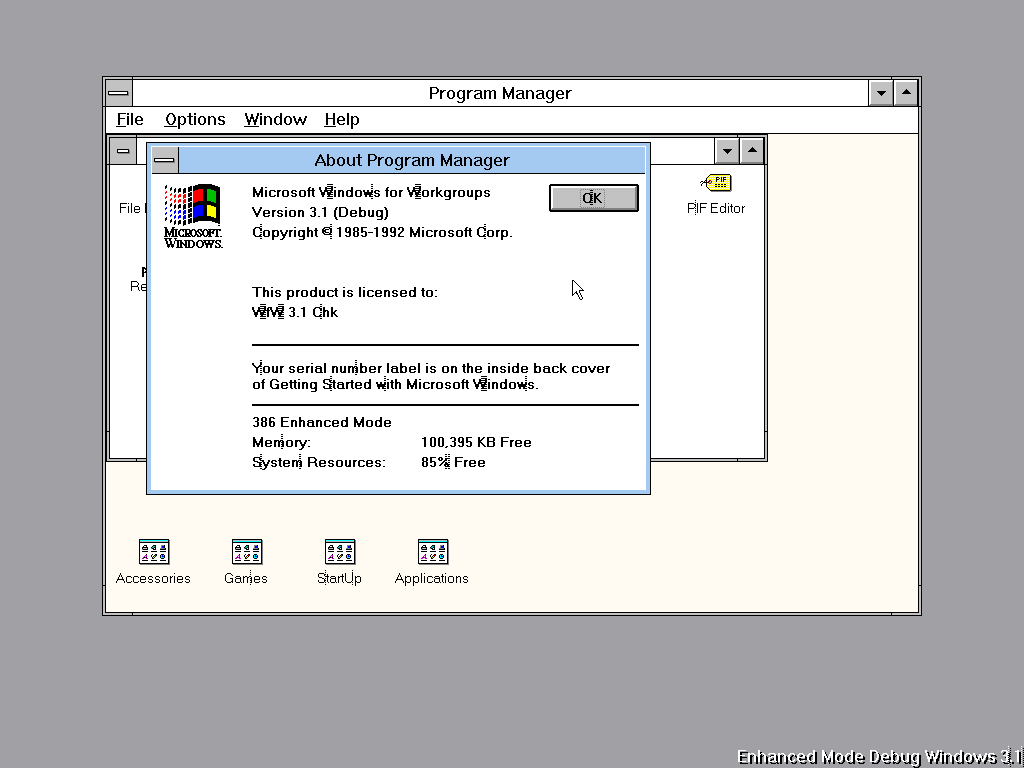The height and width of the screenshot is (768, 1024).
Task: Open the Options menu
Action: [195, 120]
